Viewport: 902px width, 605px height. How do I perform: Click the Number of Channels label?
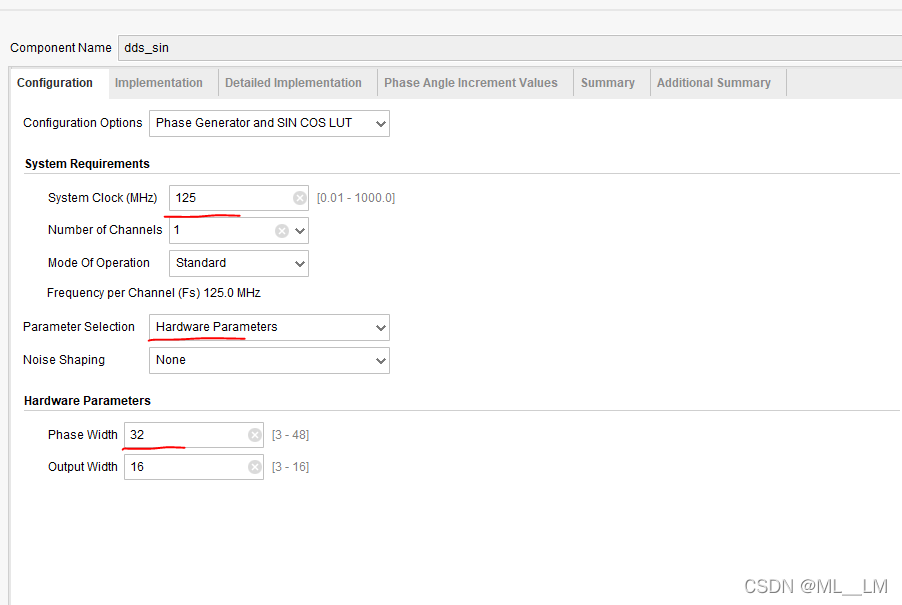(x=105, y=230)
